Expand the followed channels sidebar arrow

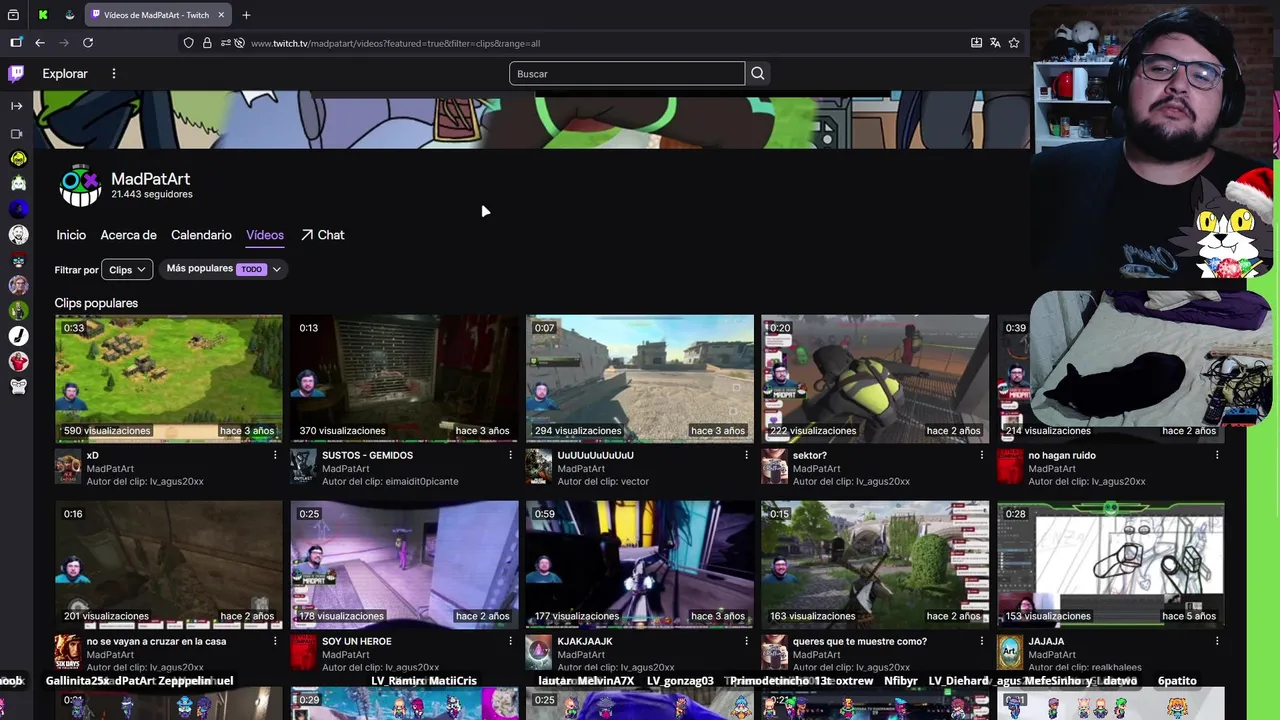[16, 105]
